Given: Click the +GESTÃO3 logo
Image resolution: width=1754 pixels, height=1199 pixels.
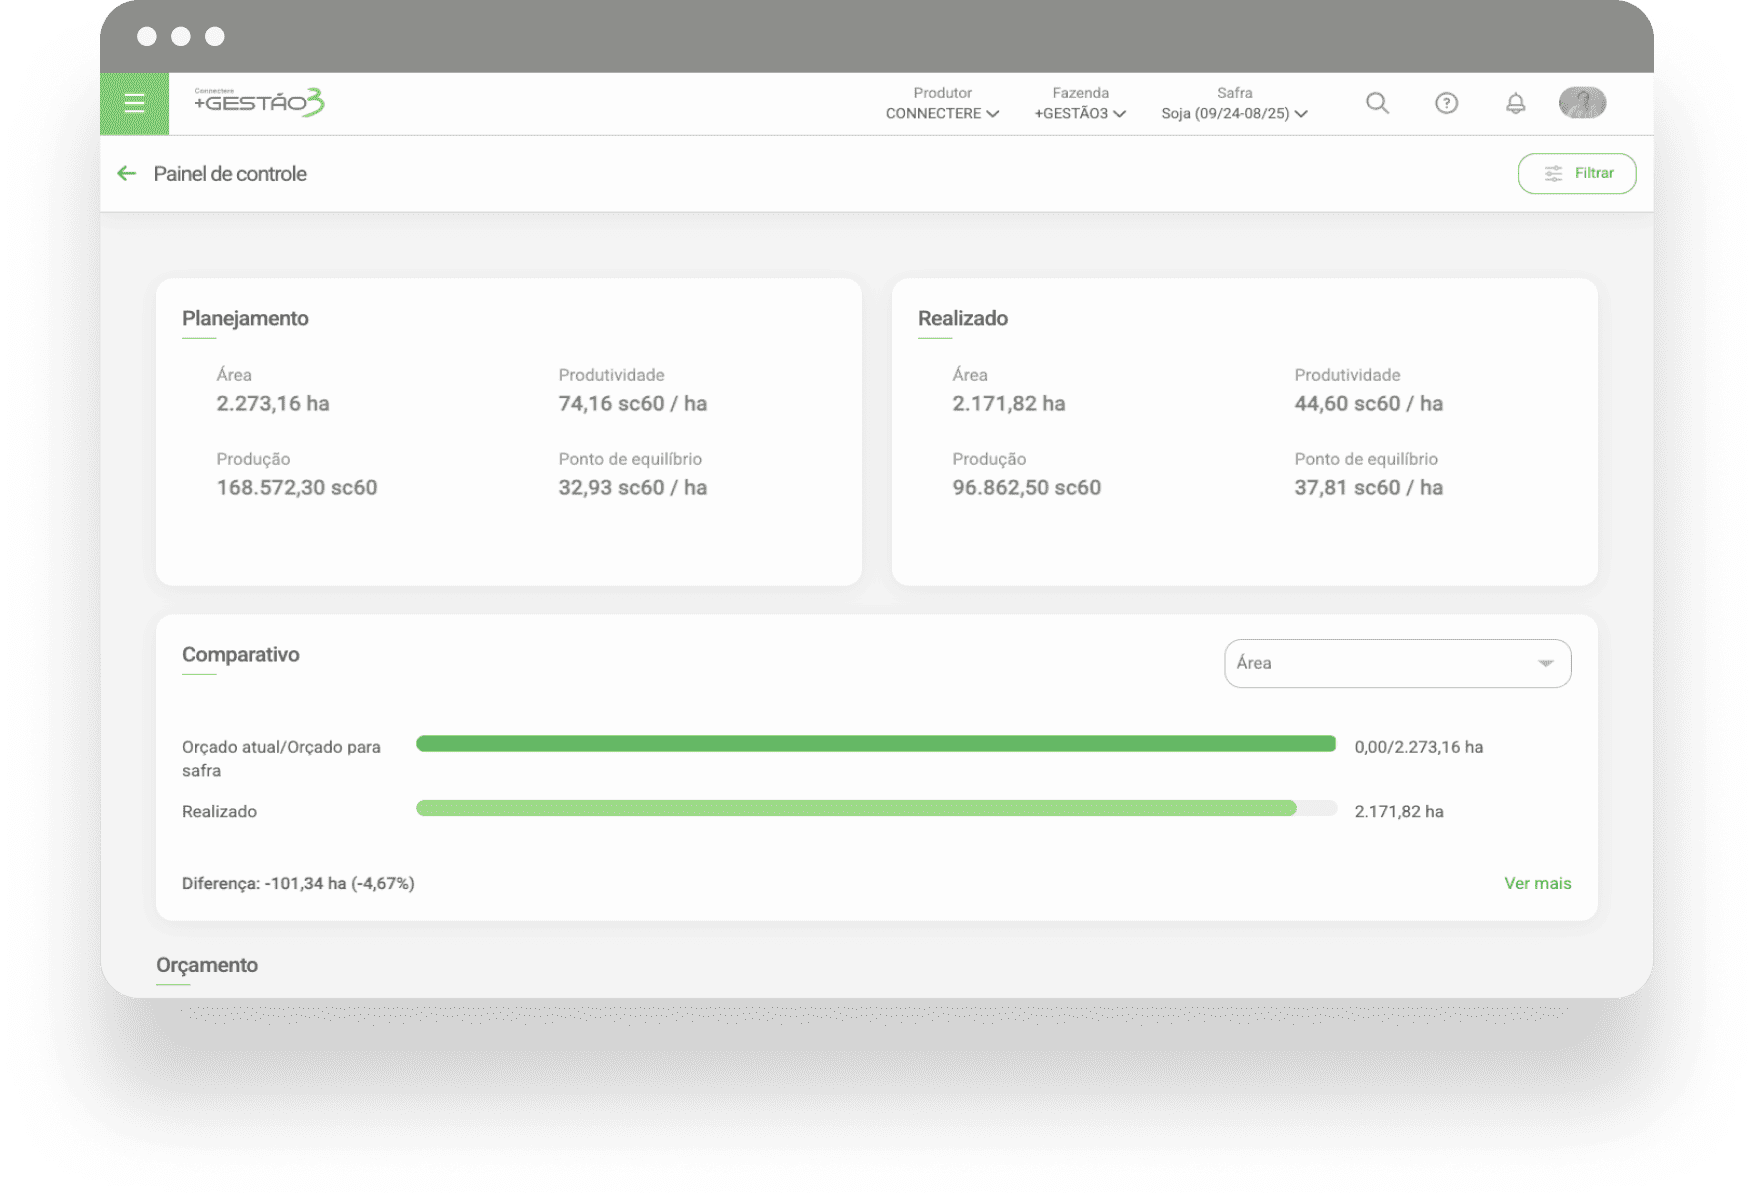Looking at the screenshot, I should coord(259,102).
